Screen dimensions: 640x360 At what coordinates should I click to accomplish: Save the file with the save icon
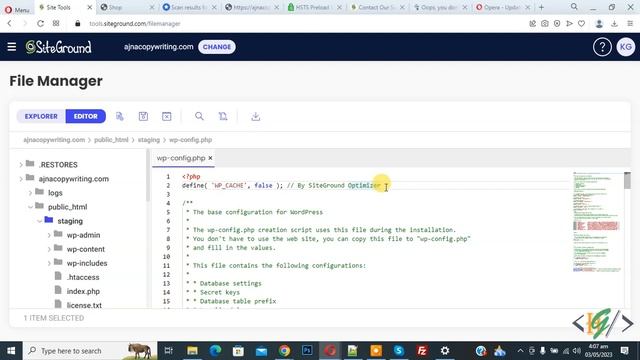(143, 116)
